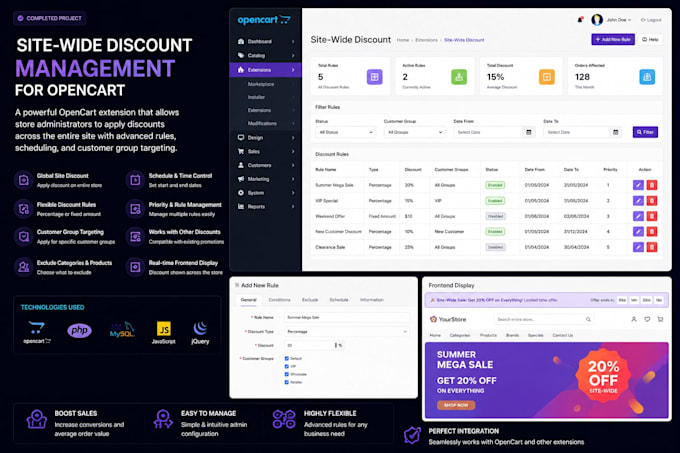
Task: Click the Filter button
Action: tap(645, 132)
